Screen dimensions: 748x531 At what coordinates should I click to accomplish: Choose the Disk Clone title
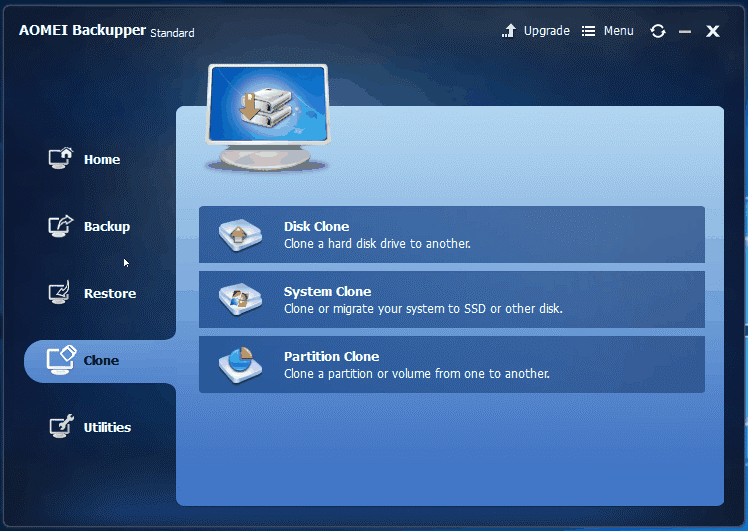[317, 226]
